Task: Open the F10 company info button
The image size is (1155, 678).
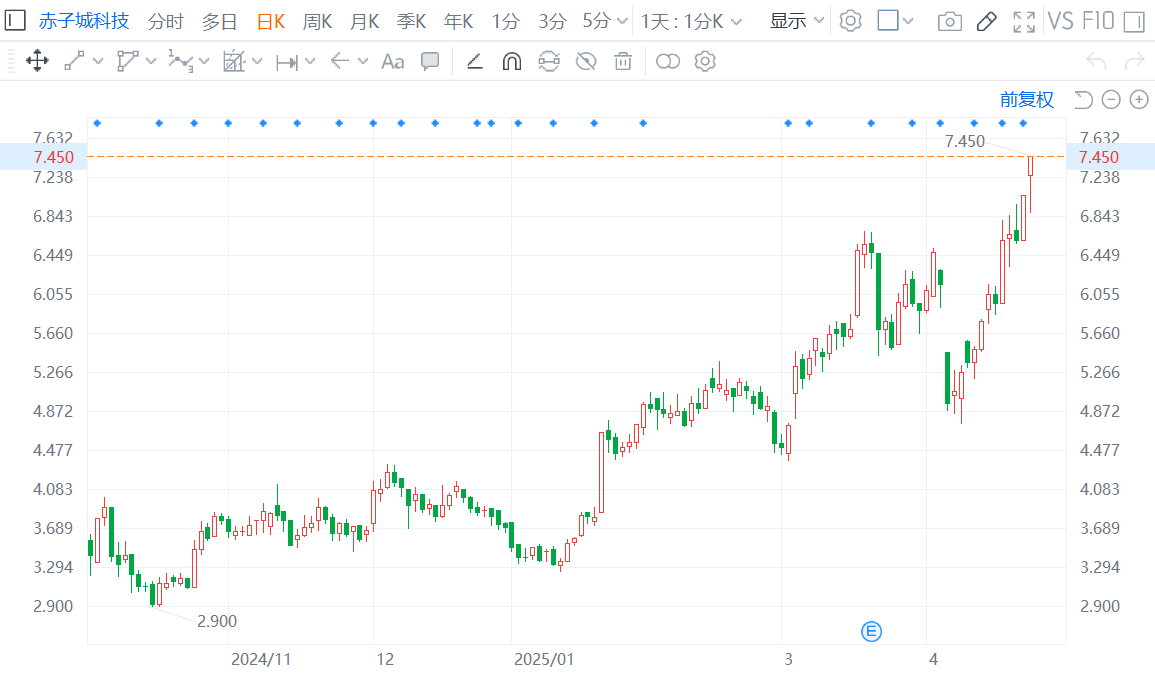Action: (1098, 21)
